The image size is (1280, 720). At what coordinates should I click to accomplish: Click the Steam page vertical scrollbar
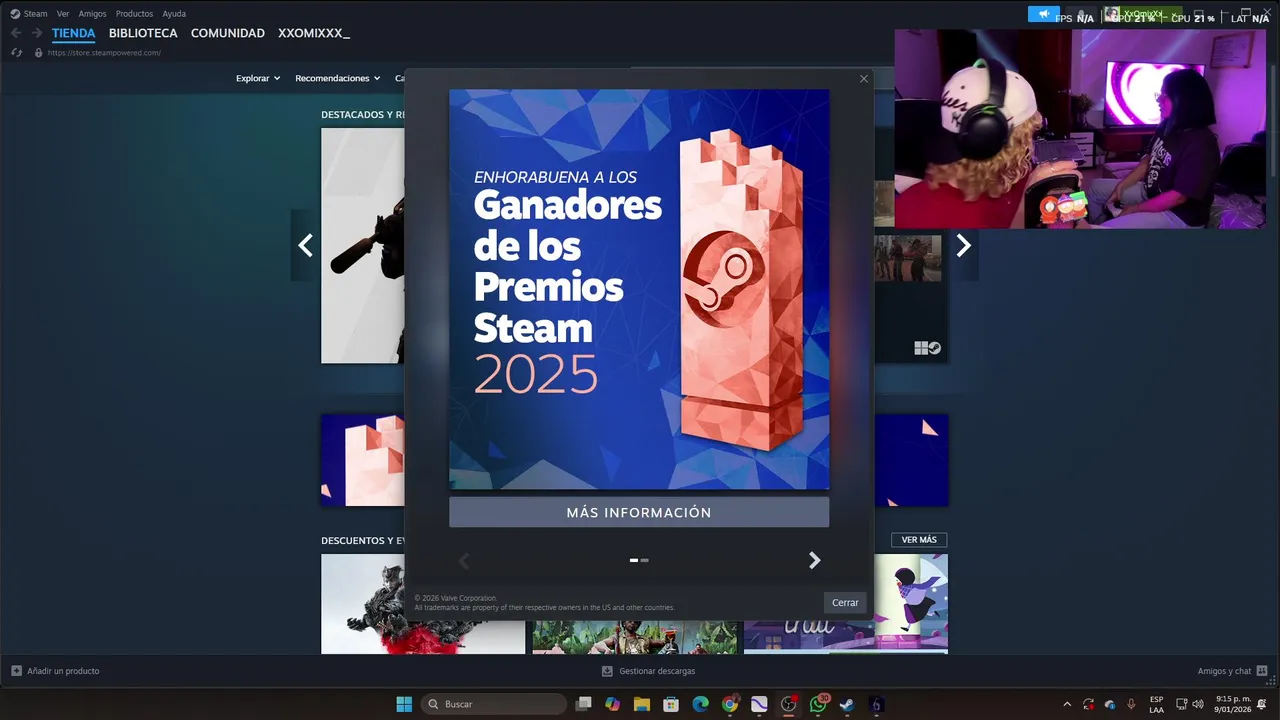[1274, 120]
